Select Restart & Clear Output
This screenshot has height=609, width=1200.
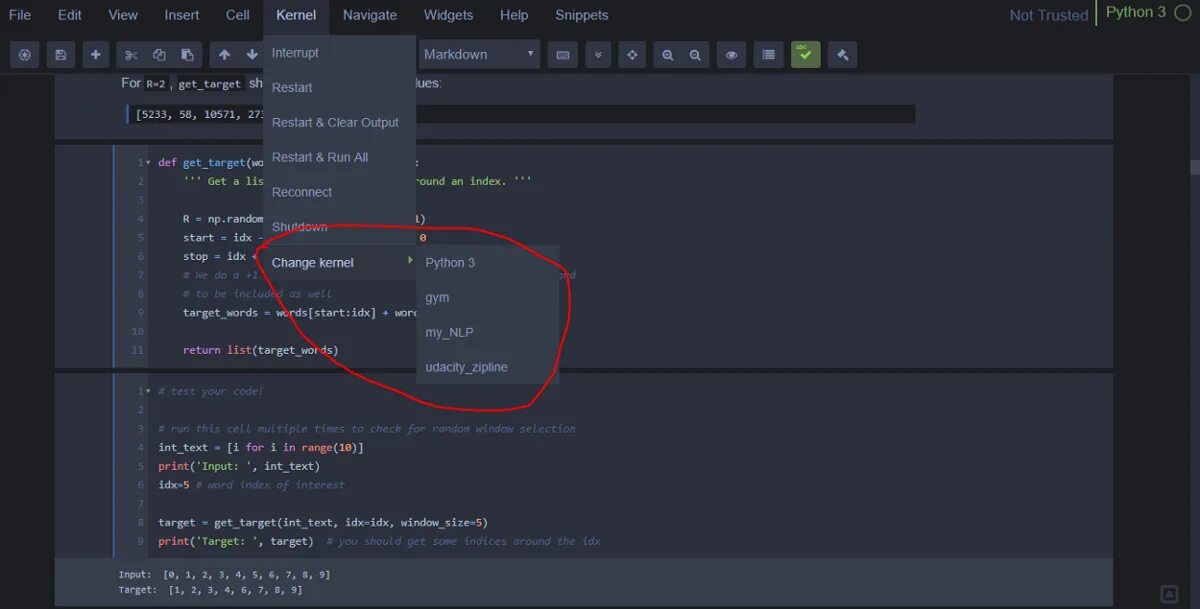coord(339,123)
